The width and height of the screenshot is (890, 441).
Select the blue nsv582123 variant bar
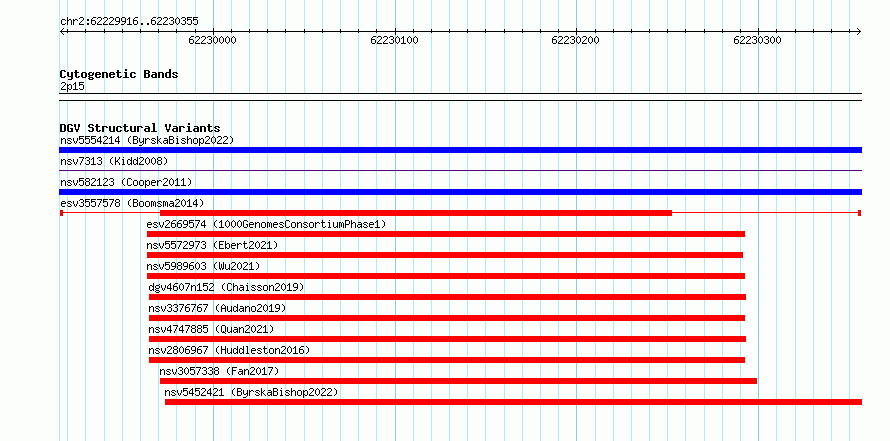point(460,192)
